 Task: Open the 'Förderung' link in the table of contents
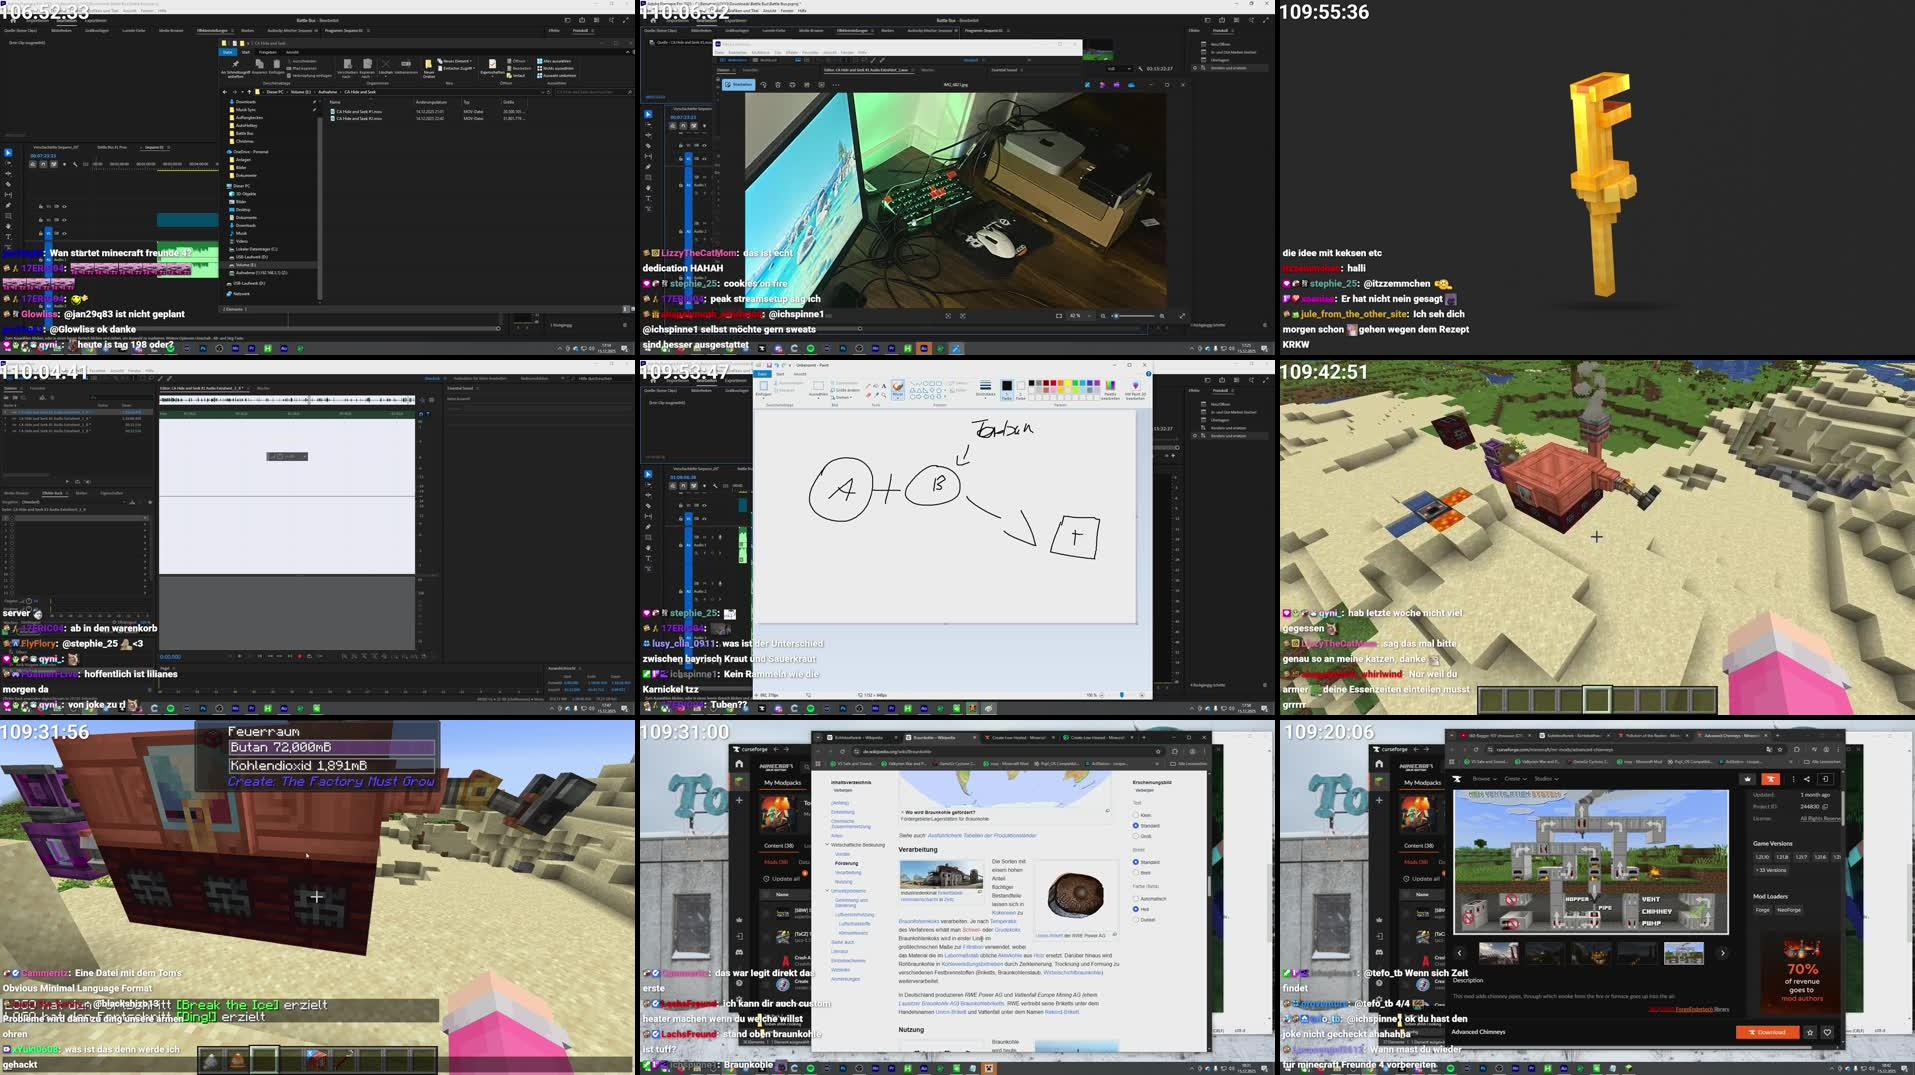(845, 863)
